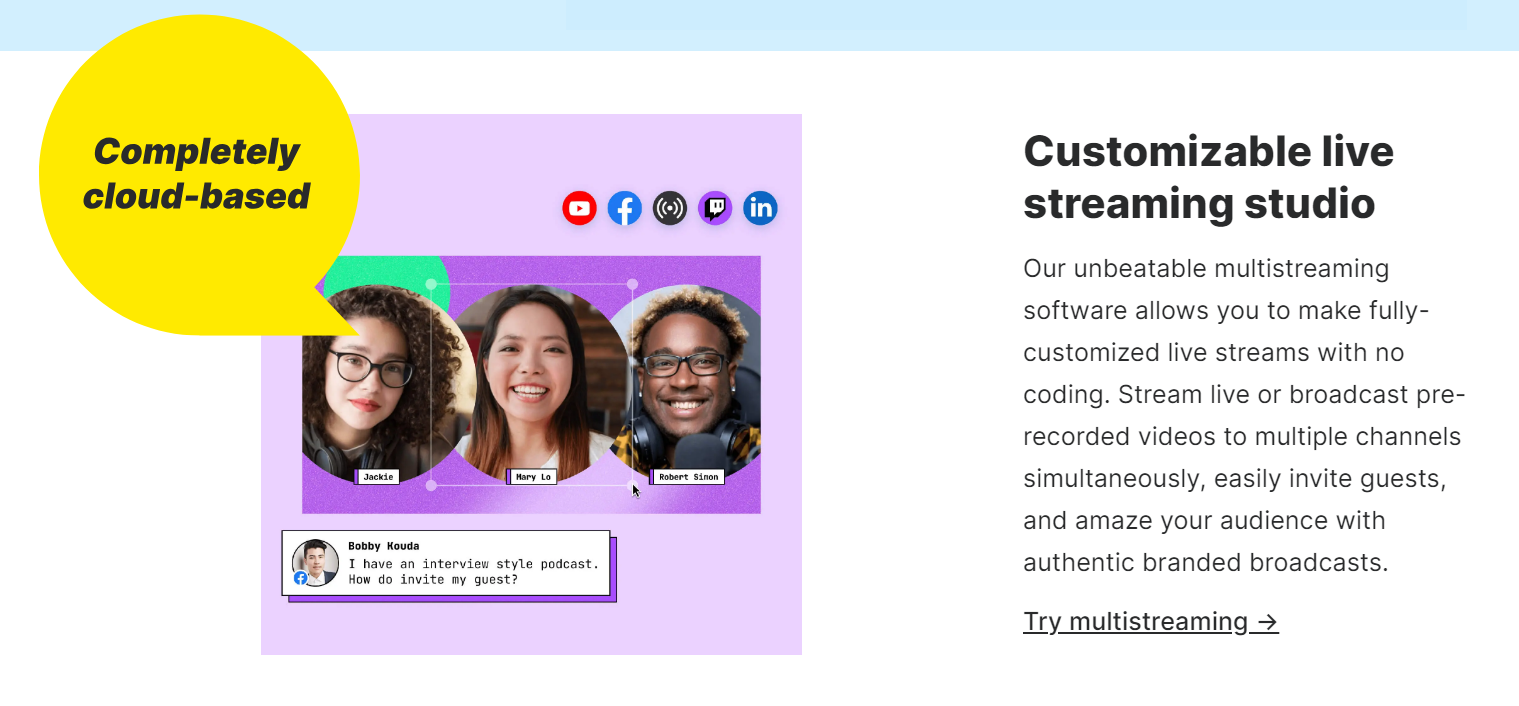
Task: Click the Jackie name label
Action: [x=378, y=477]
